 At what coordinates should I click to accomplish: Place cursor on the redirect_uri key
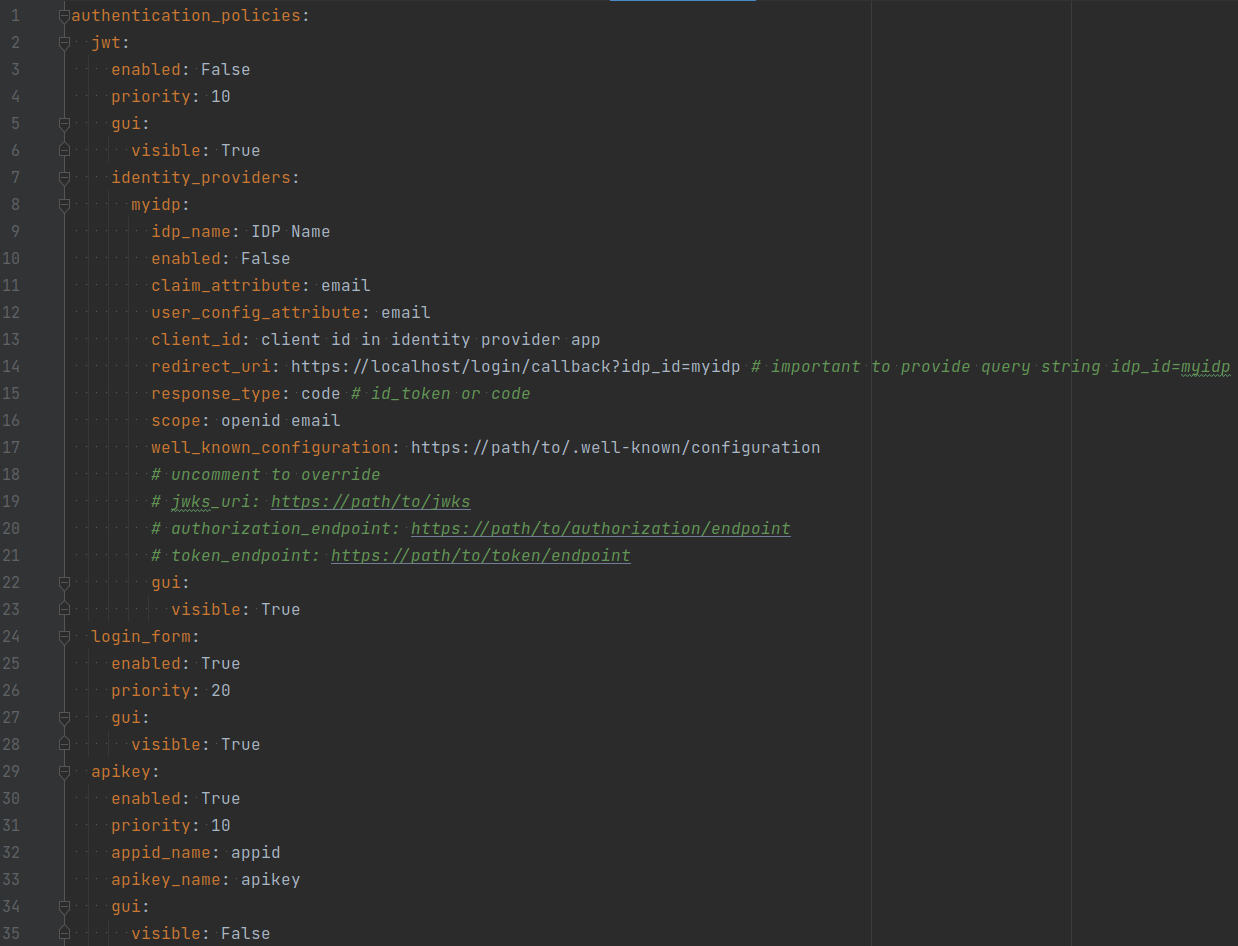(210, 367)
